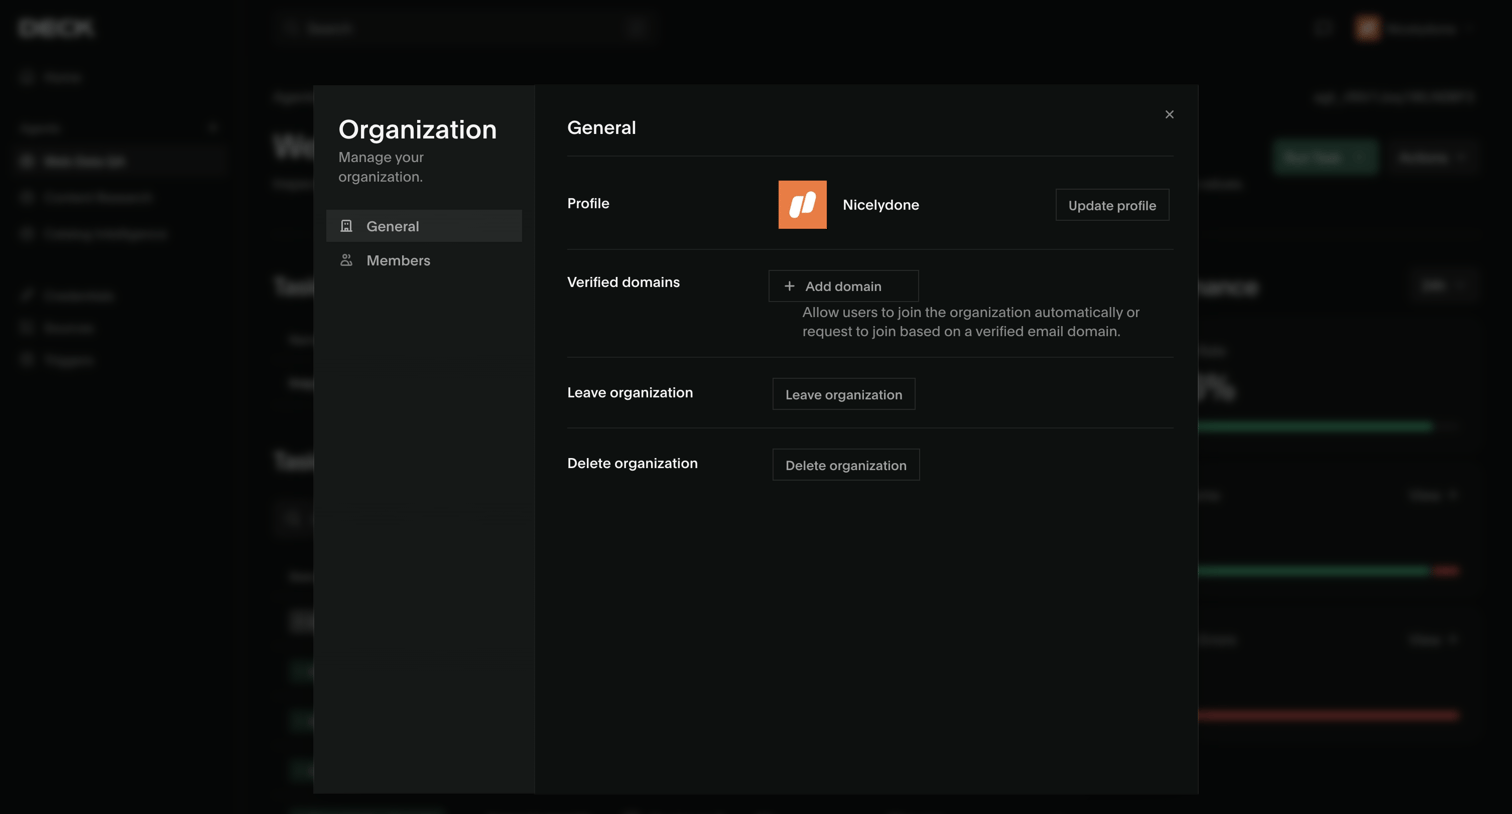Click the plus icon in Add domain
The height and width of the screenshot is (814, 1512).
[x=789, y=286]
